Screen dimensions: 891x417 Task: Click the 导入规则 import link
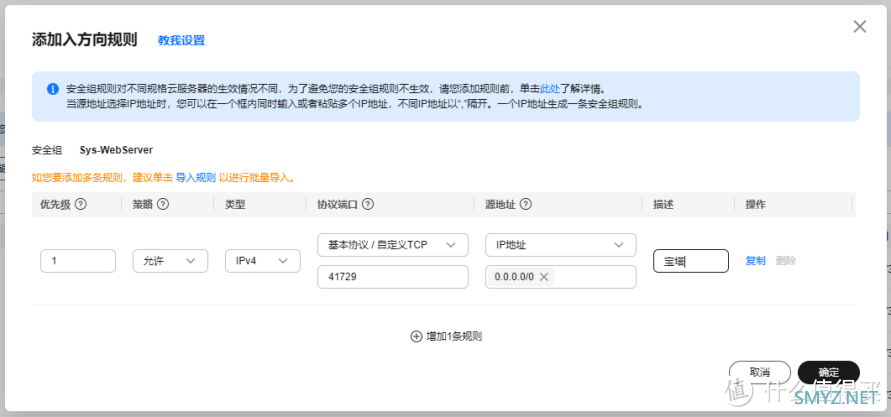tap(195, 178)
